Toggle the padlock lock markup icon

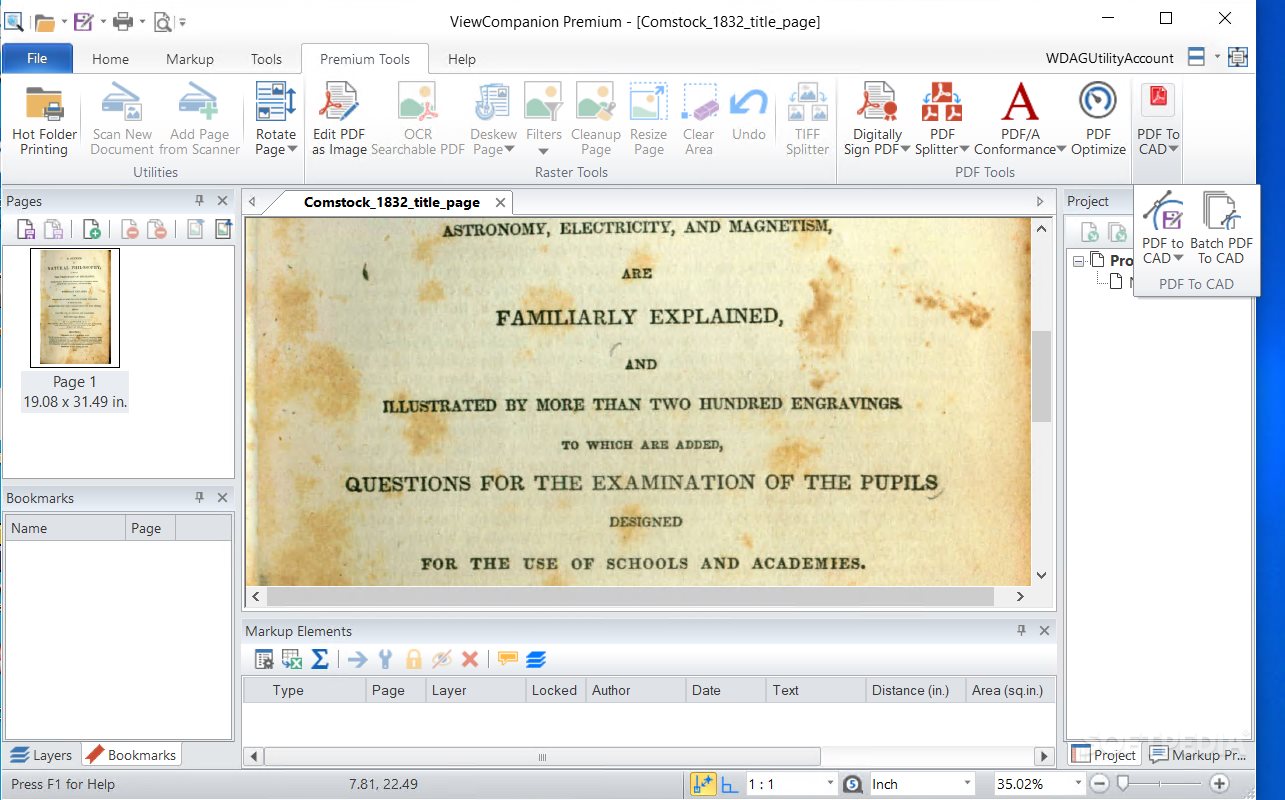point(413,659)
